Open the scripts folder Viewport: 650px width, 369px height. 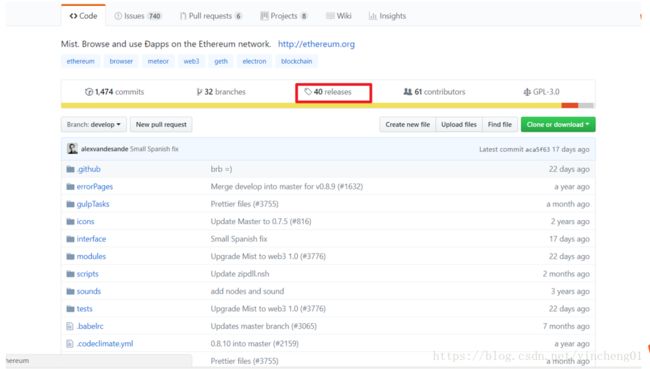tap(87, 274)
